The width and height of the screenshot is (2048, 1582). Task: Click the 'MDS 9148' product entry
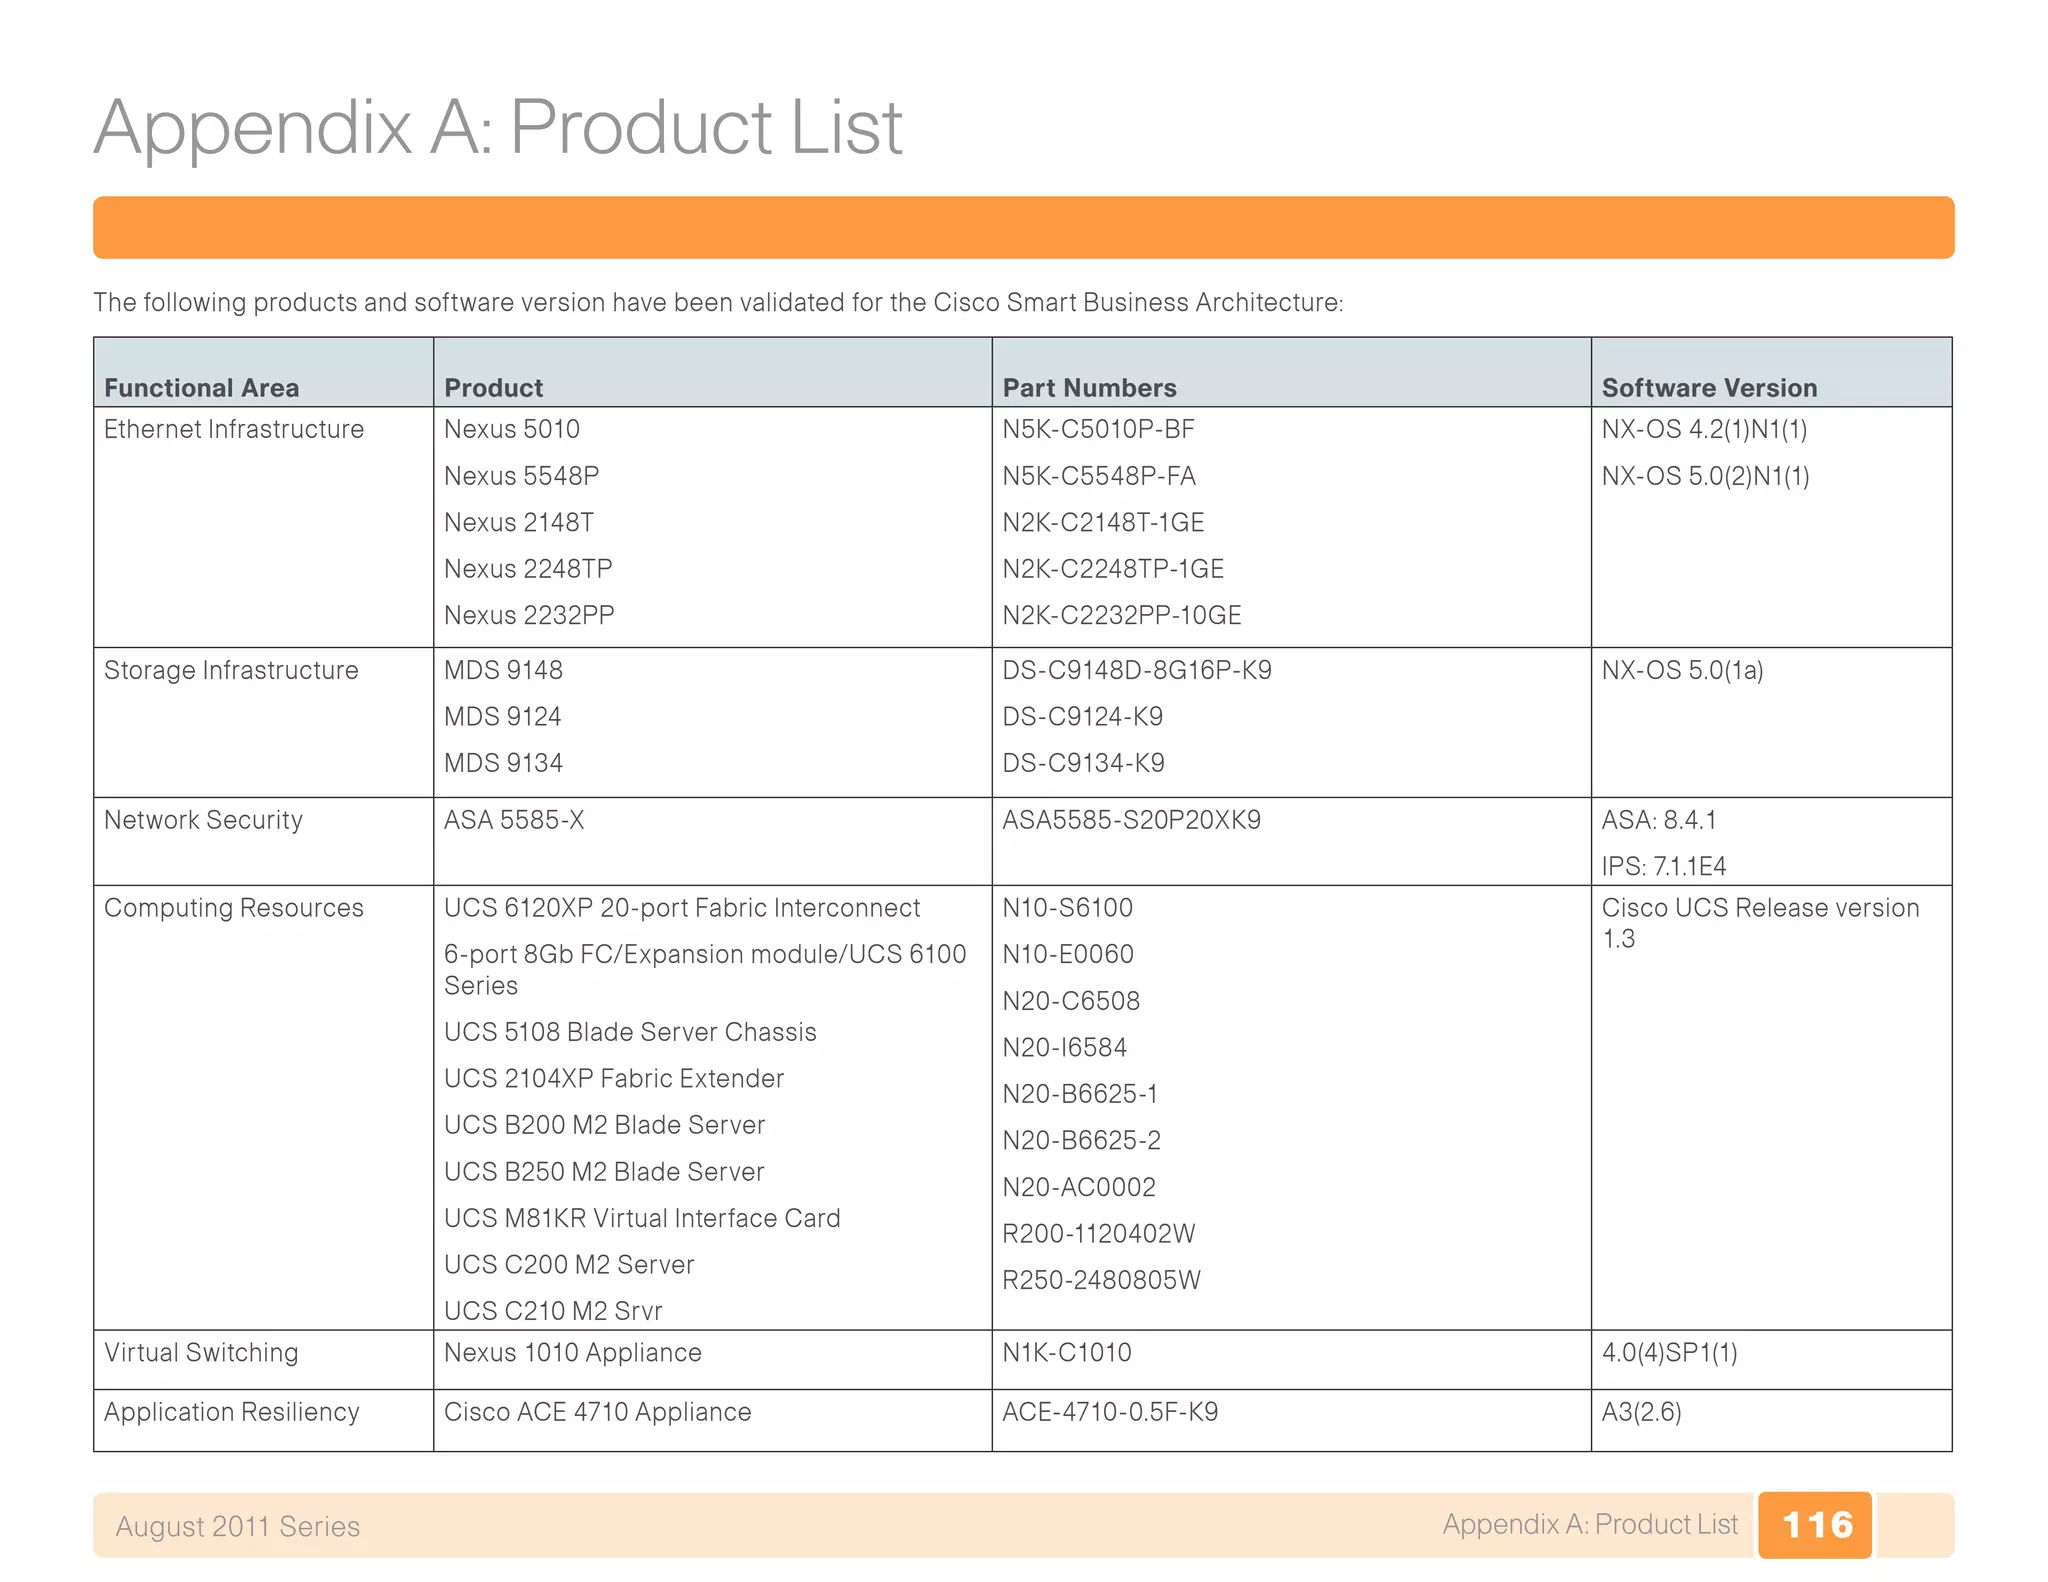(x=504, y=670)
